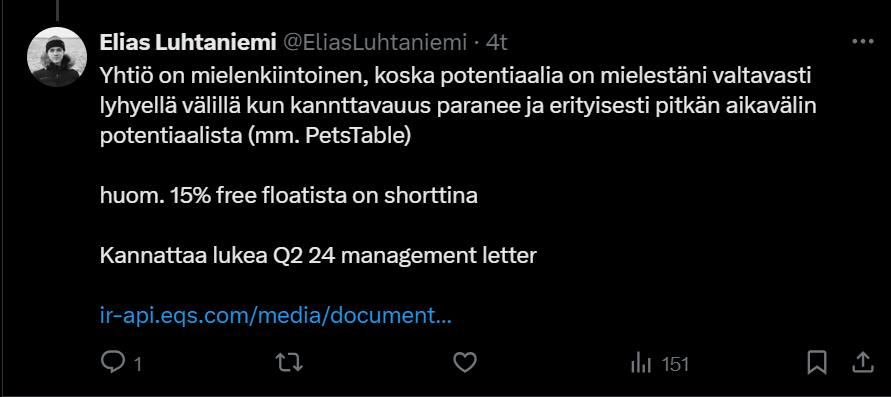Repost this tweet with the retweet icon
891x397 pixels.
[x=289, y=362]
